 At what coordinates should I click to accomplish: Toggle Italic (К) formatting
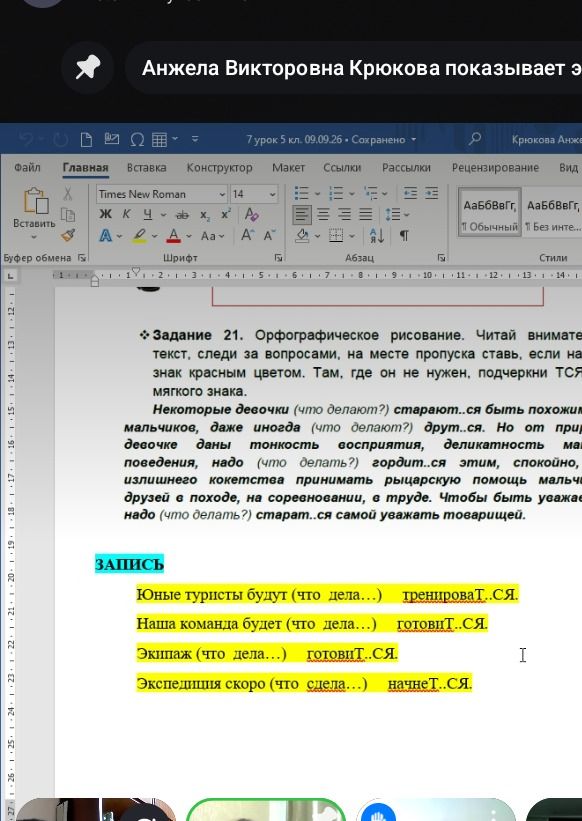click(126, 214)
